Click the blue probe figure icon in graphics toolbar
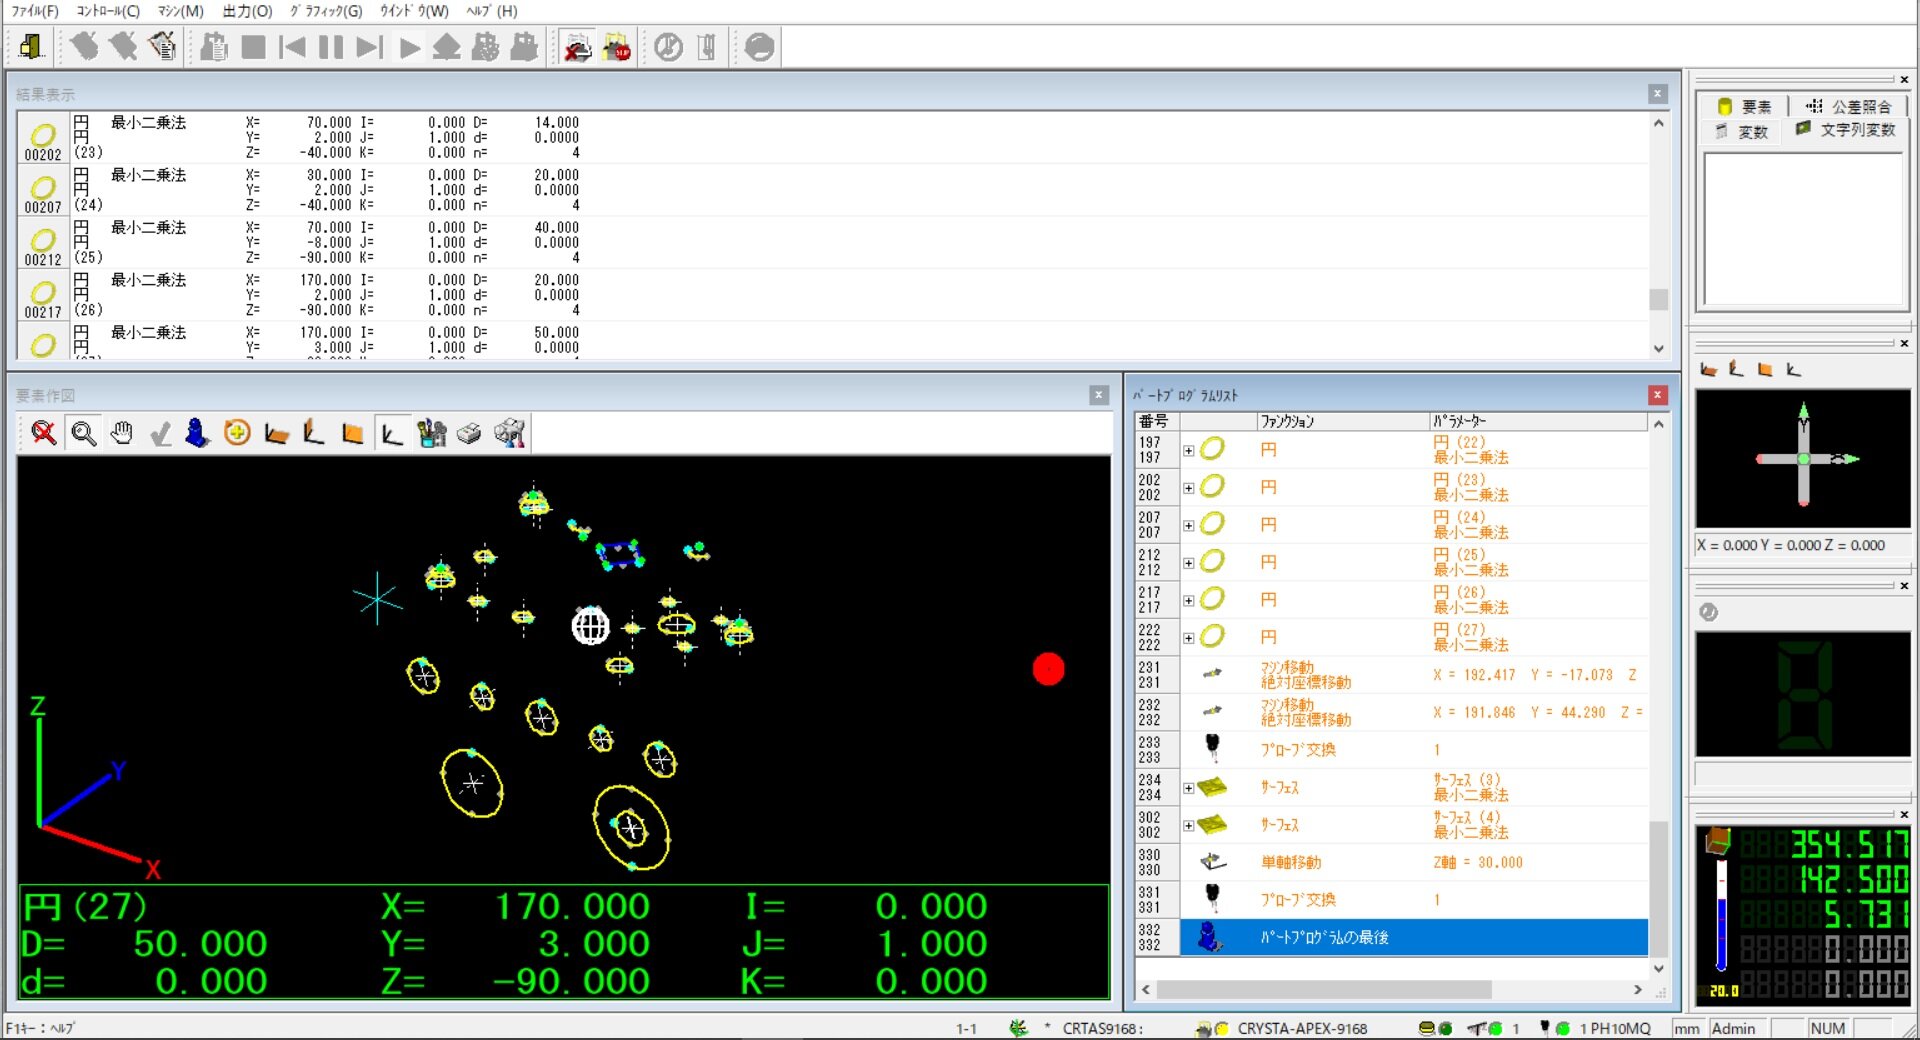 coord(198,433)
